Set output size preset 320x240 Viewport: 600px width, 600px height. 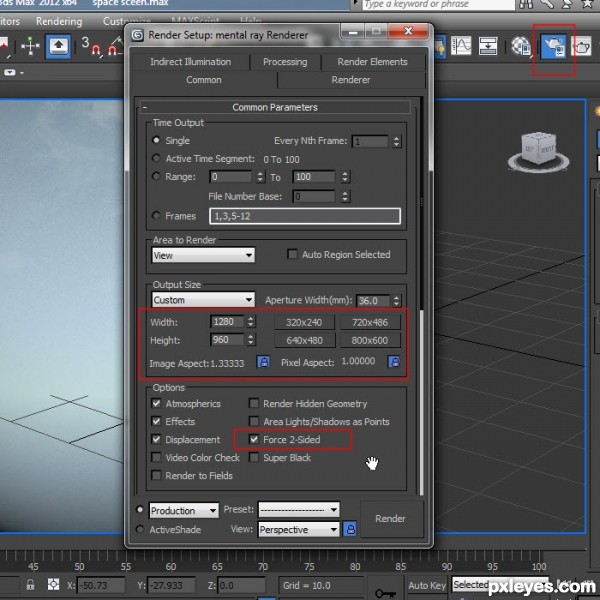[304, 322]
